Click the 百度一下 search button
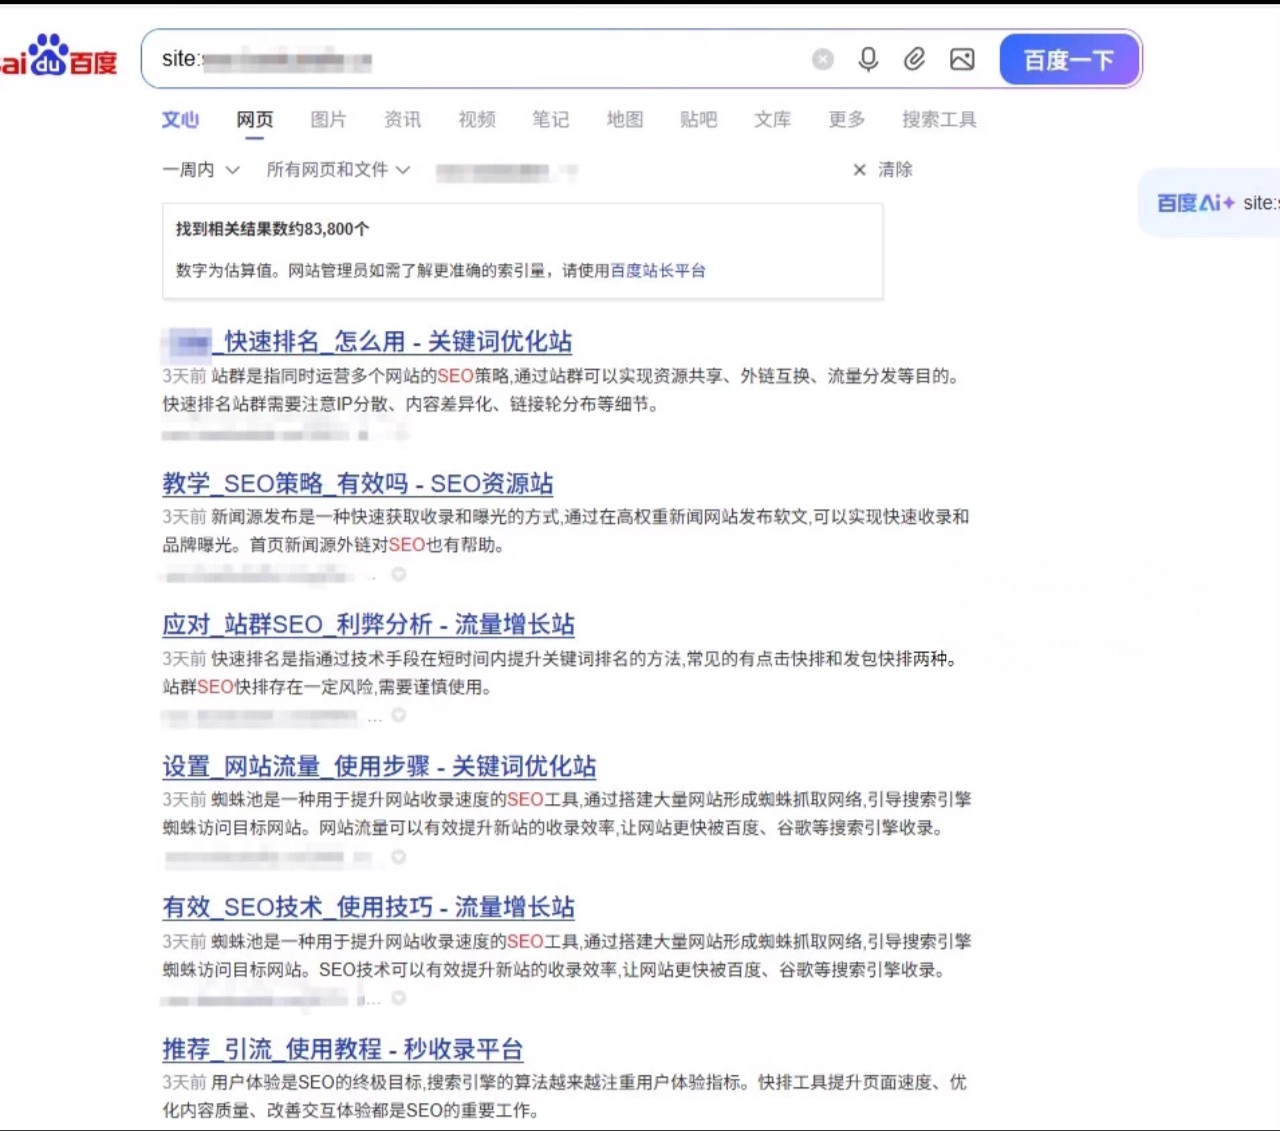Screen dimensions: 1280x1131 1069,59
